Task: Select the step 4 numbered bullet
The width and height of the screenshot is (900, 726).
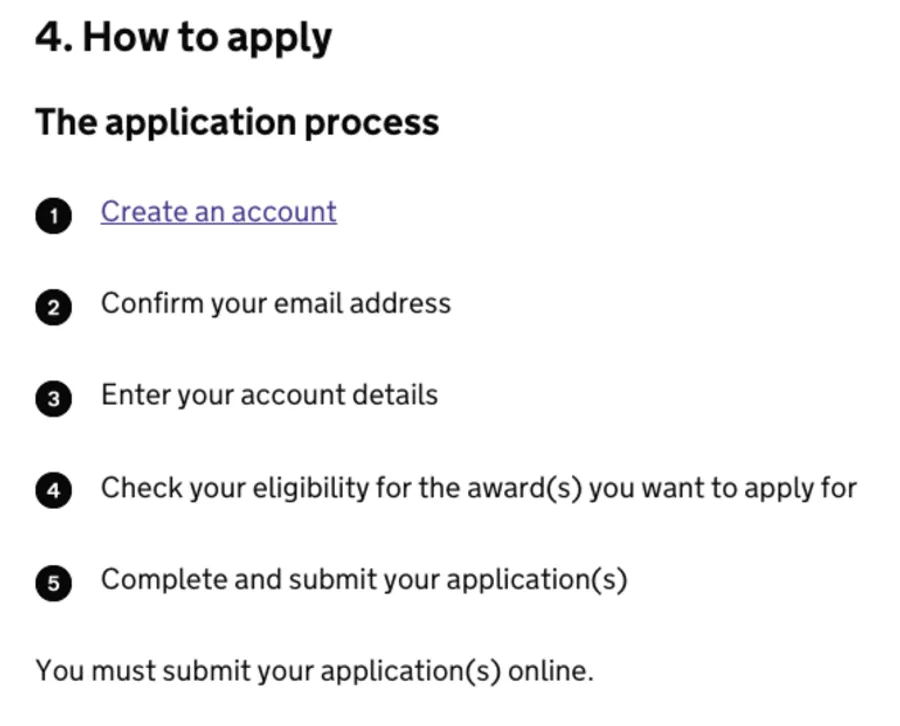Action: [x=54, y=491]
